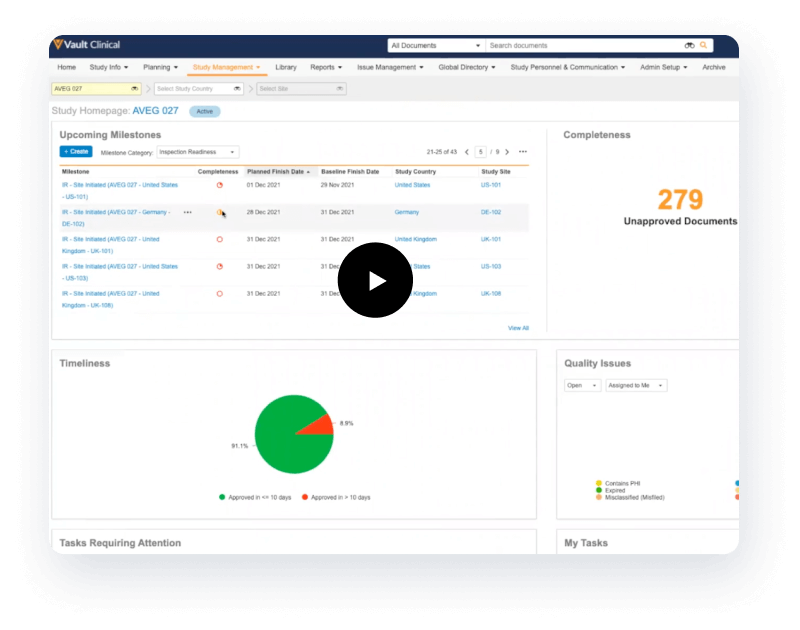The height and width of the screenshot is (630, 800).
Task: Open the All Documents dropdown
Action: 435,45
